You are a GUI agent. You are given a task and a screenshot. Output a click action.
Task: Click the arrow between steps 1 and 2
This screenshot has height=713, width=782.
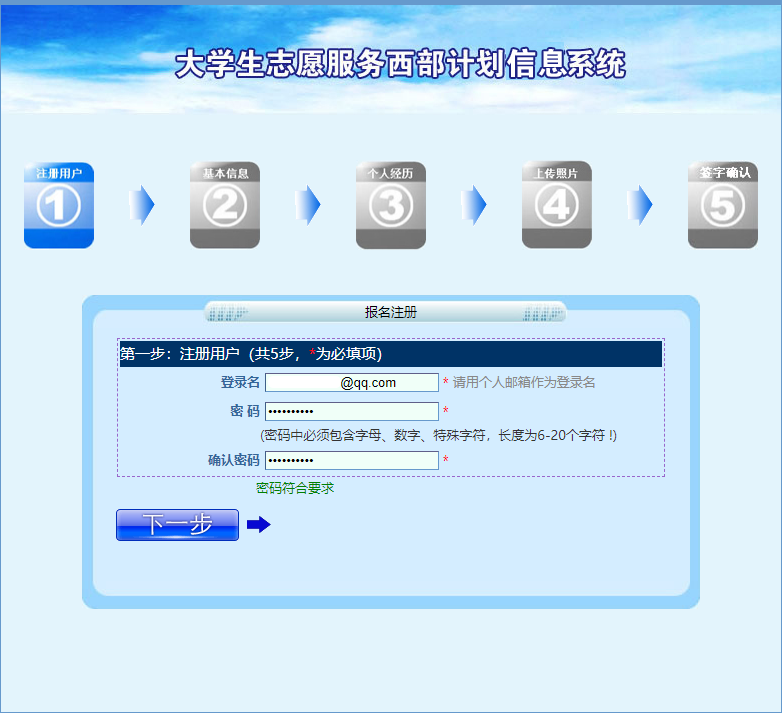[142, 205]
